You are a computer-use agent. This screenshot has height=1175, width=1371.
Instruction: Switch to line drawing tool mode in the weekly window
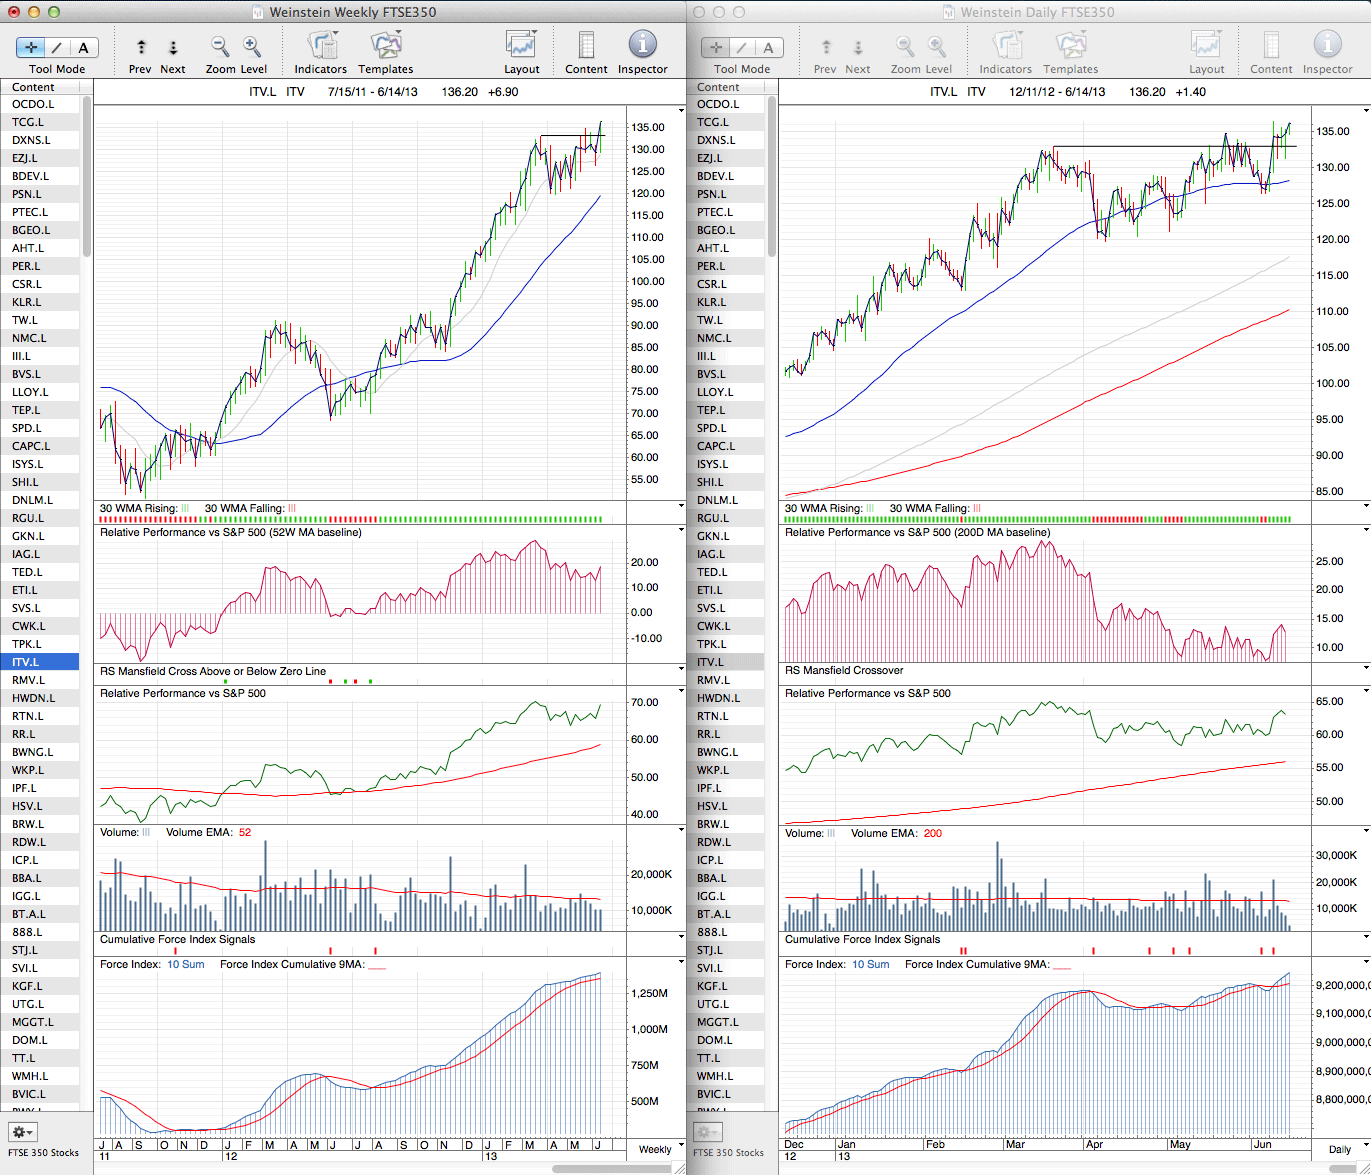57,47
